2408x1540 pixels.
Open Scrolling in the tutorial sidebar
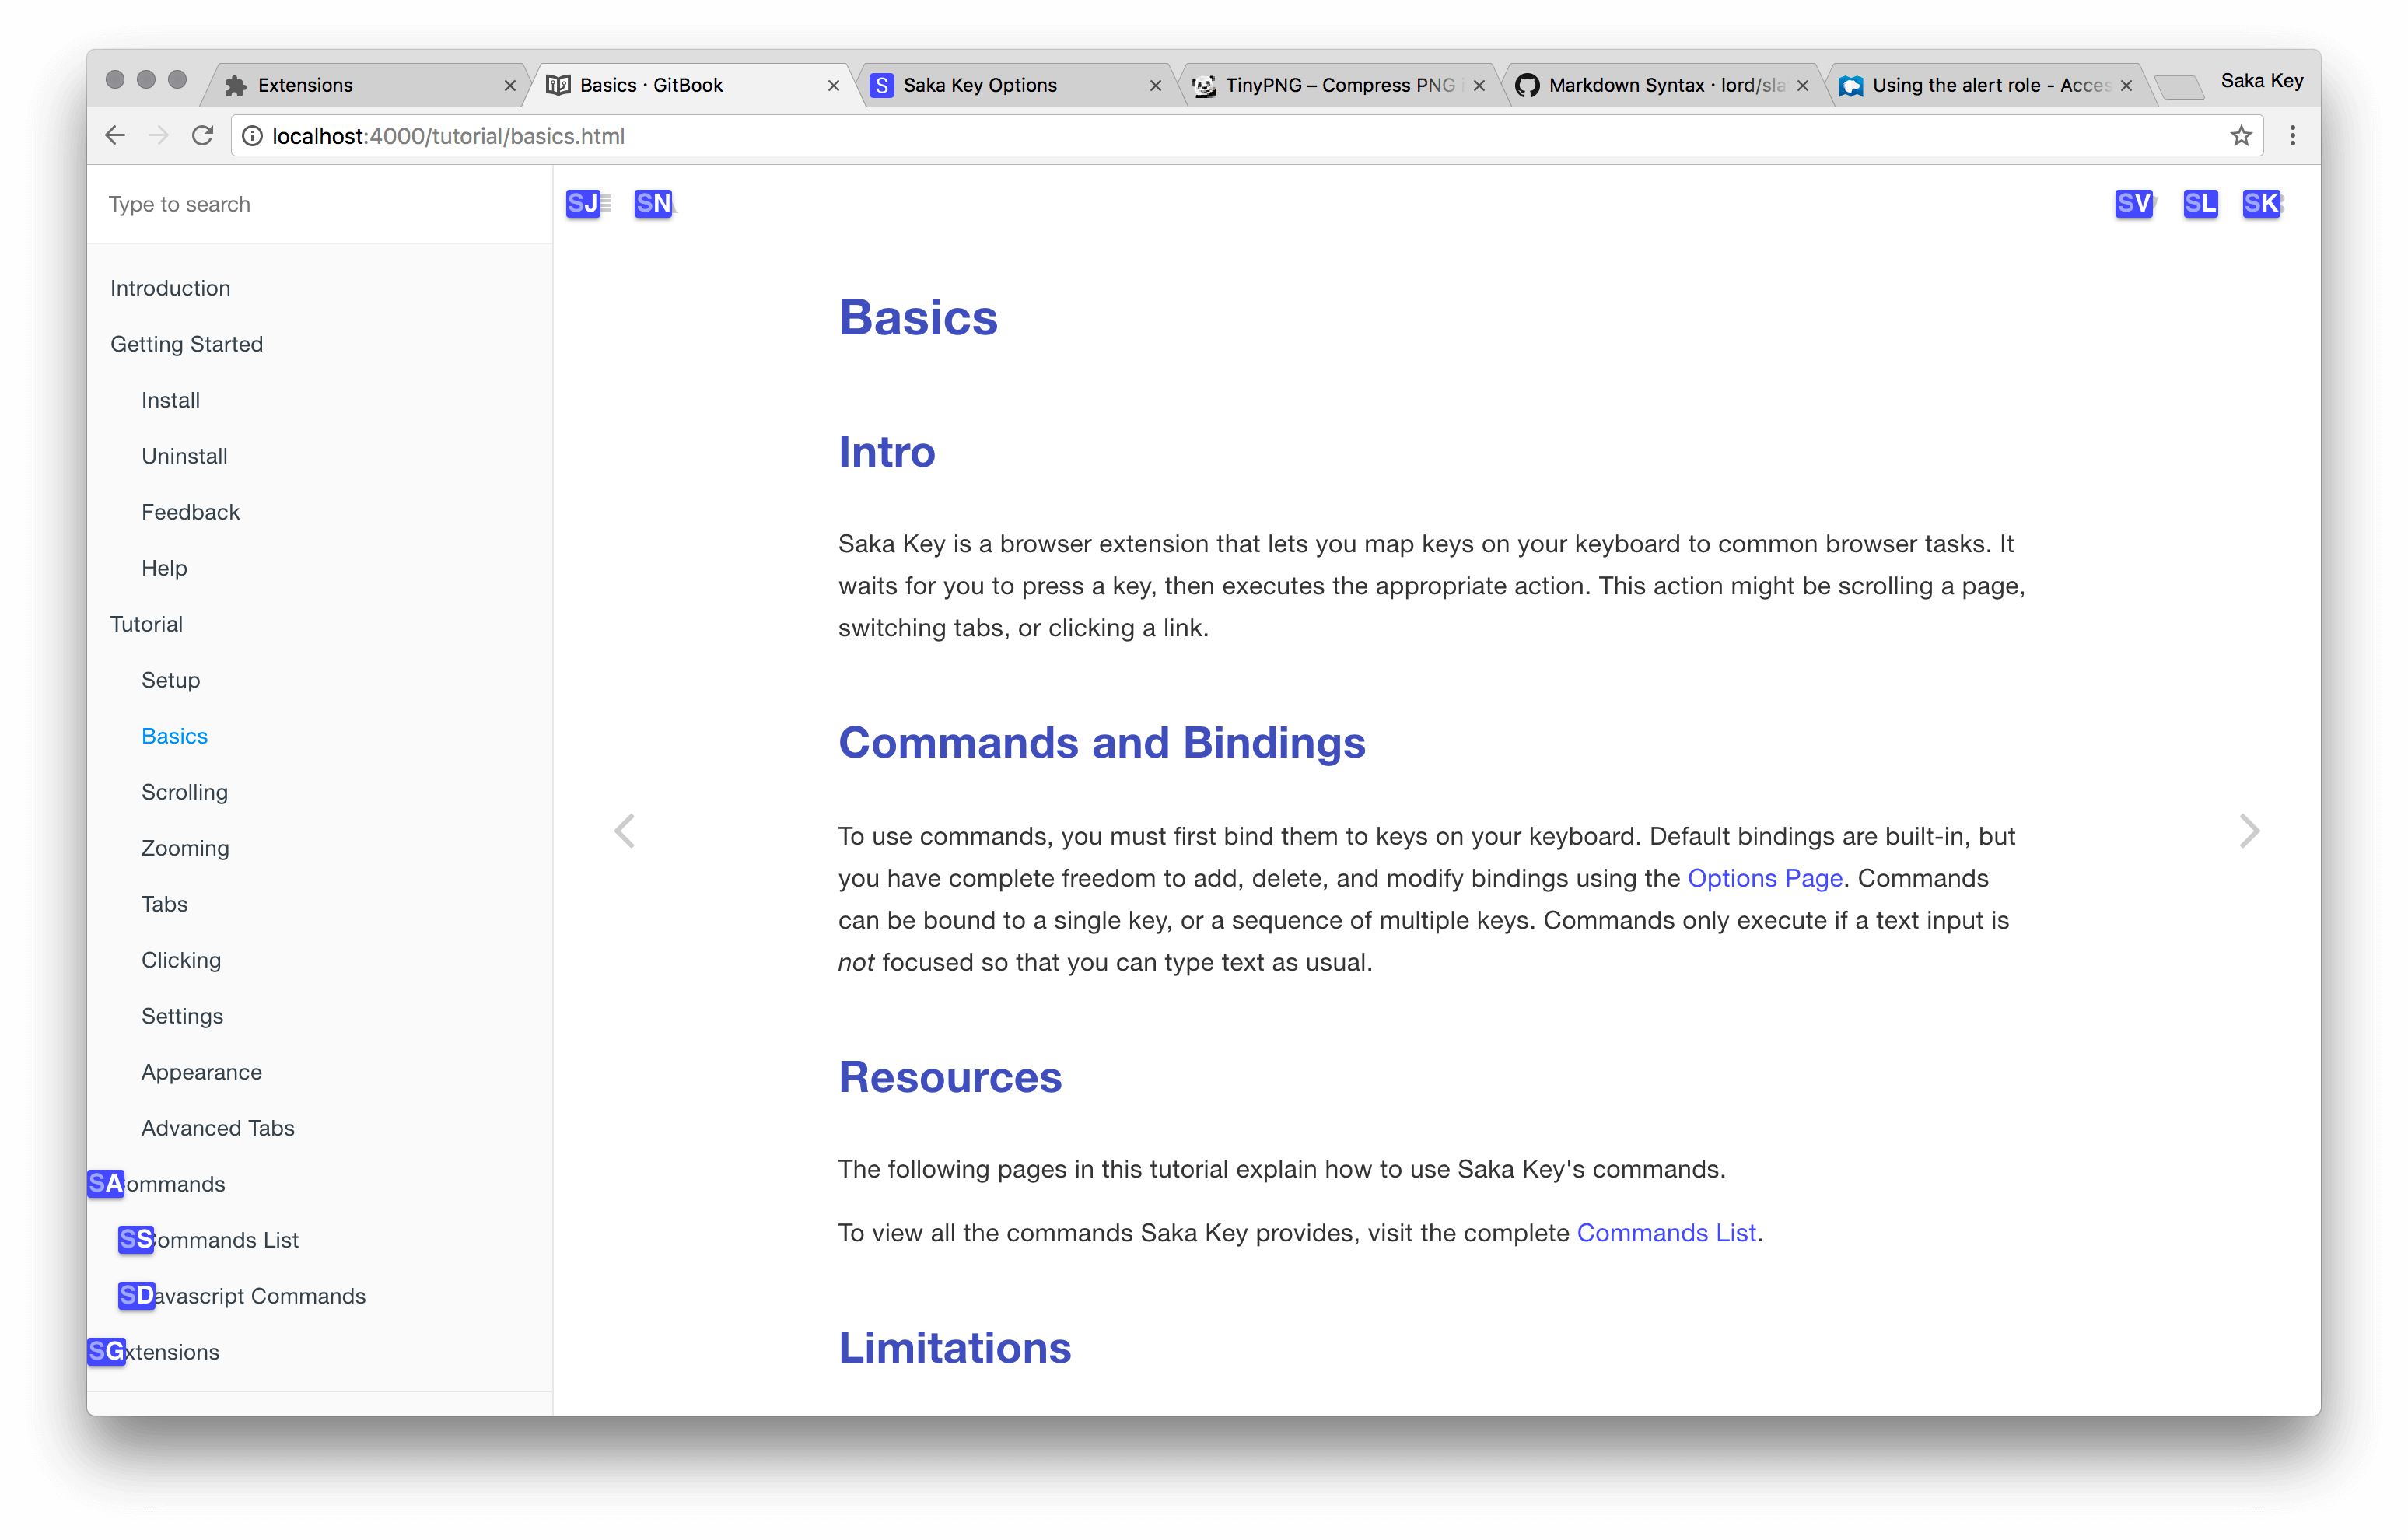(185, 792)
